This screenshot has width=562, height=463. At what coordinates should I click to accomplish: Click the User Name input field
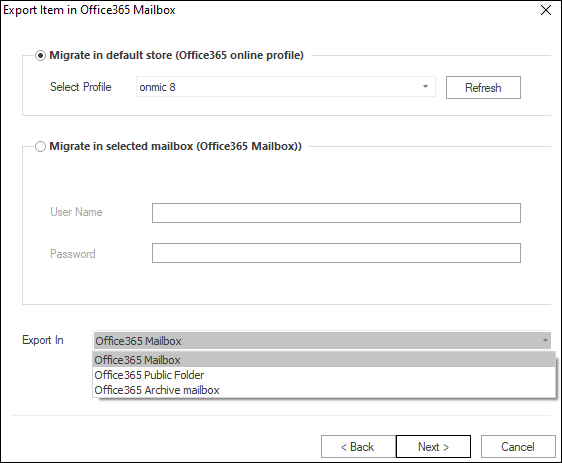coord(336,213)
